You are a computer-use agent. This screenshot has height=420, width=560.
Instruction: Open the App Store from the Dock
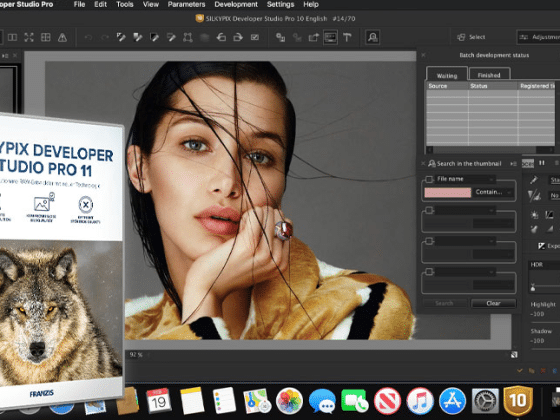[x=452, y=400]
